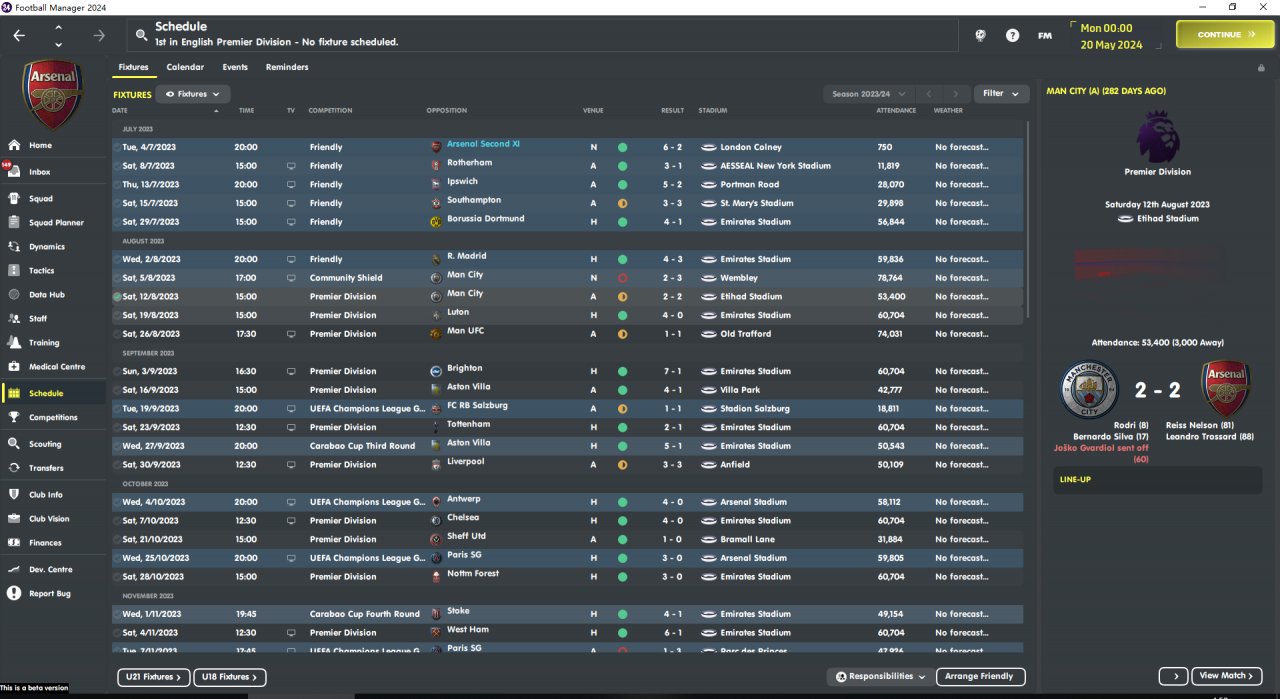Click the fixtures list vertical scrollbar
This screenshot has width=1280, height=699.
[1027, 220]
